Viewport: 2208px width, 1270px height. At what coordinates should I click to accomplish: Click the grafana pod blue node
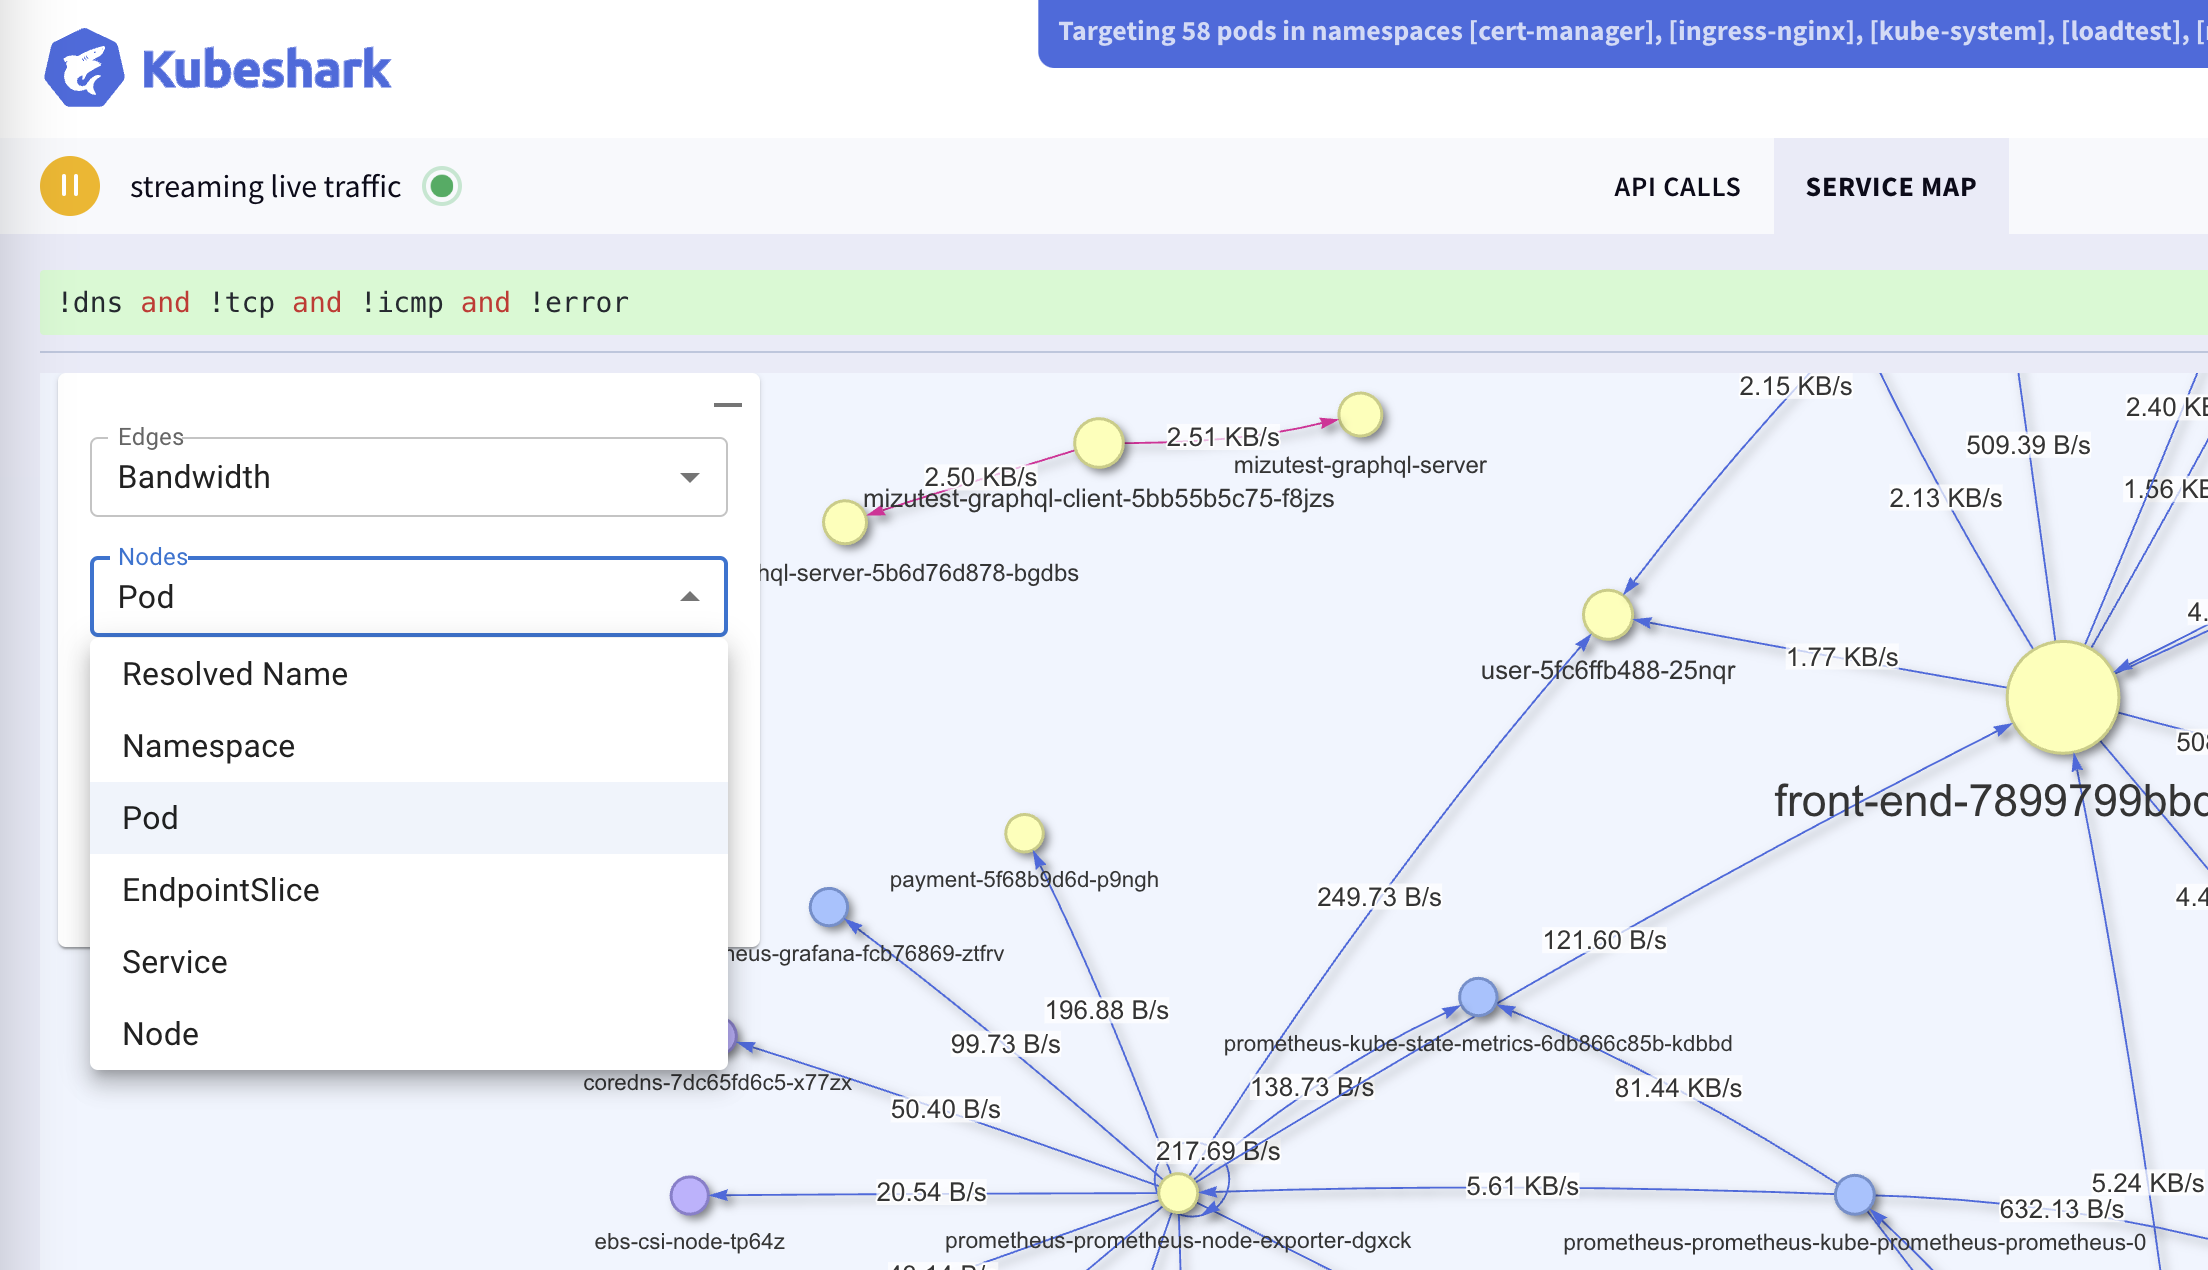[829, 907]
